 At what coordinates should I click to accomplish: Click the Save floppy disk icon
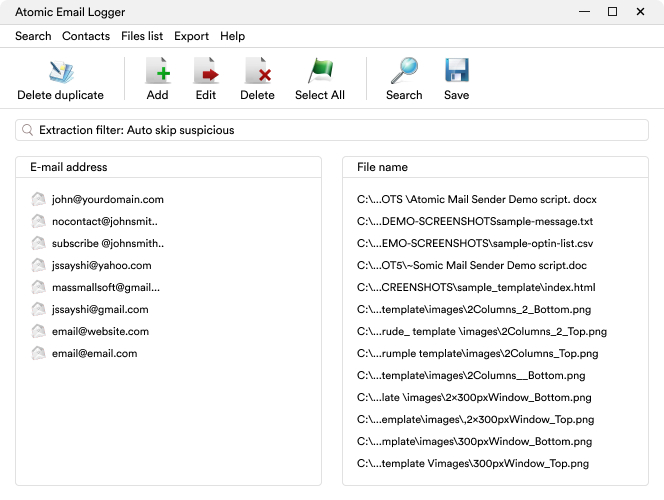(x=456, y=72)
